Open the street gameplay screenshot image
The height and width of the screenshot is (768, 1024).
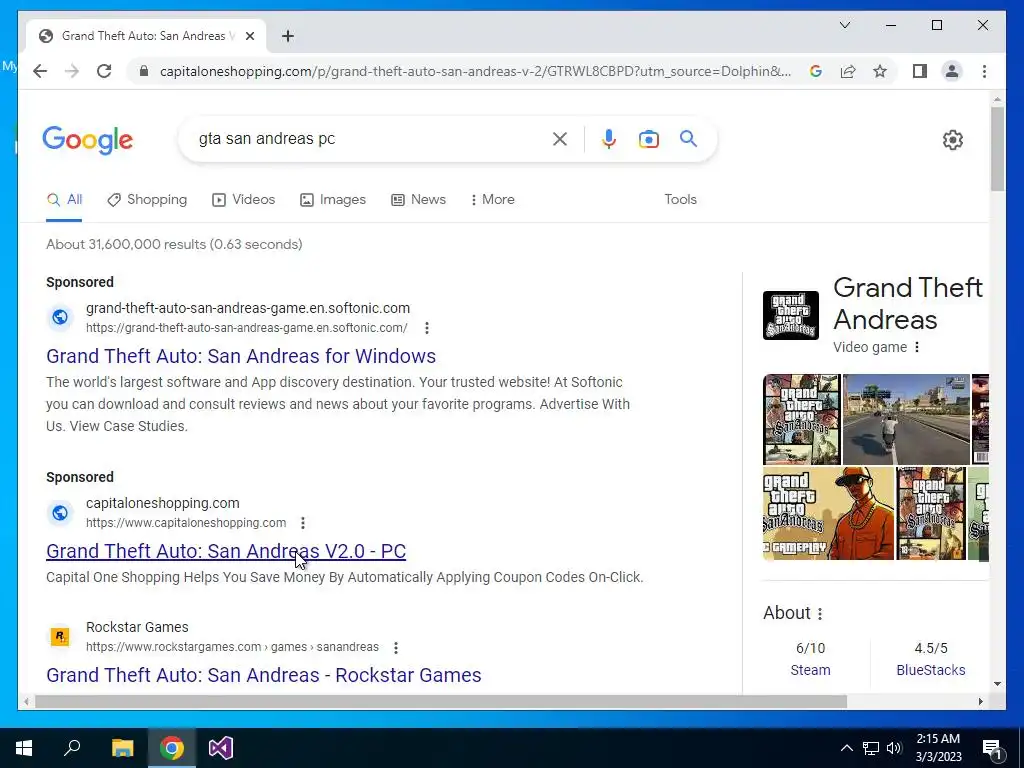[906, 419]
